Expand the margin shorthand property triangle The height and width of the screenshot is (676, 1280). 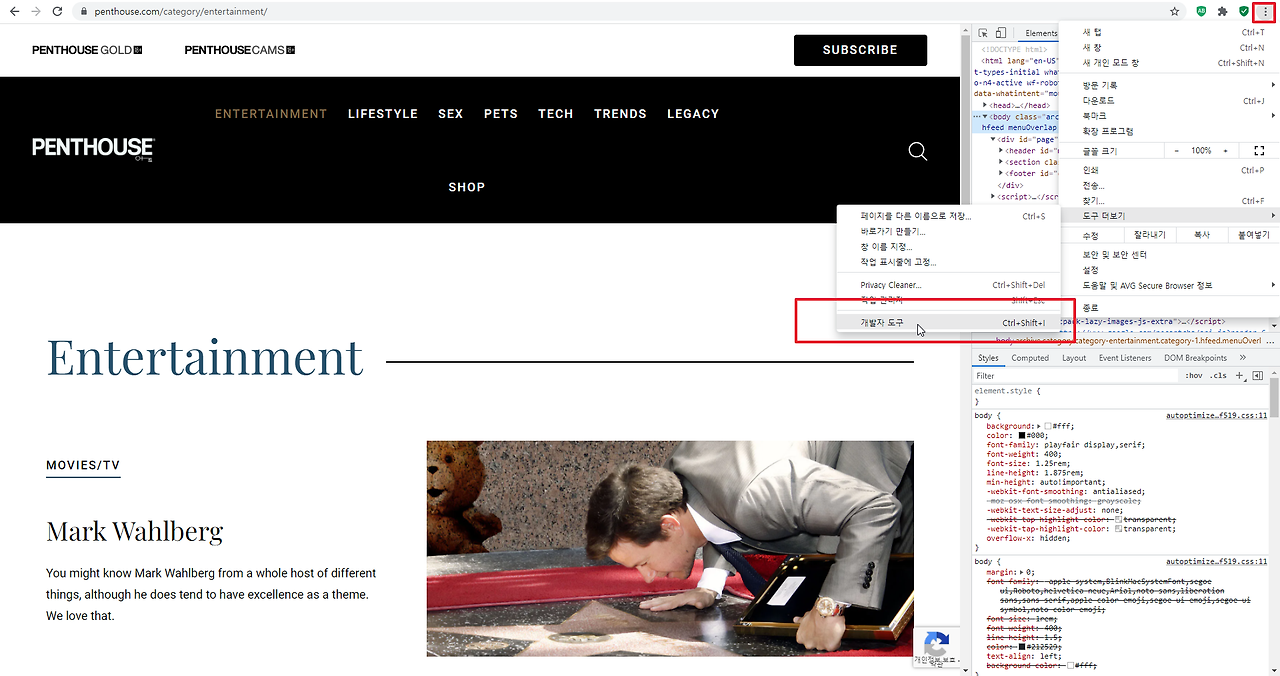[x=1022, y=572]
